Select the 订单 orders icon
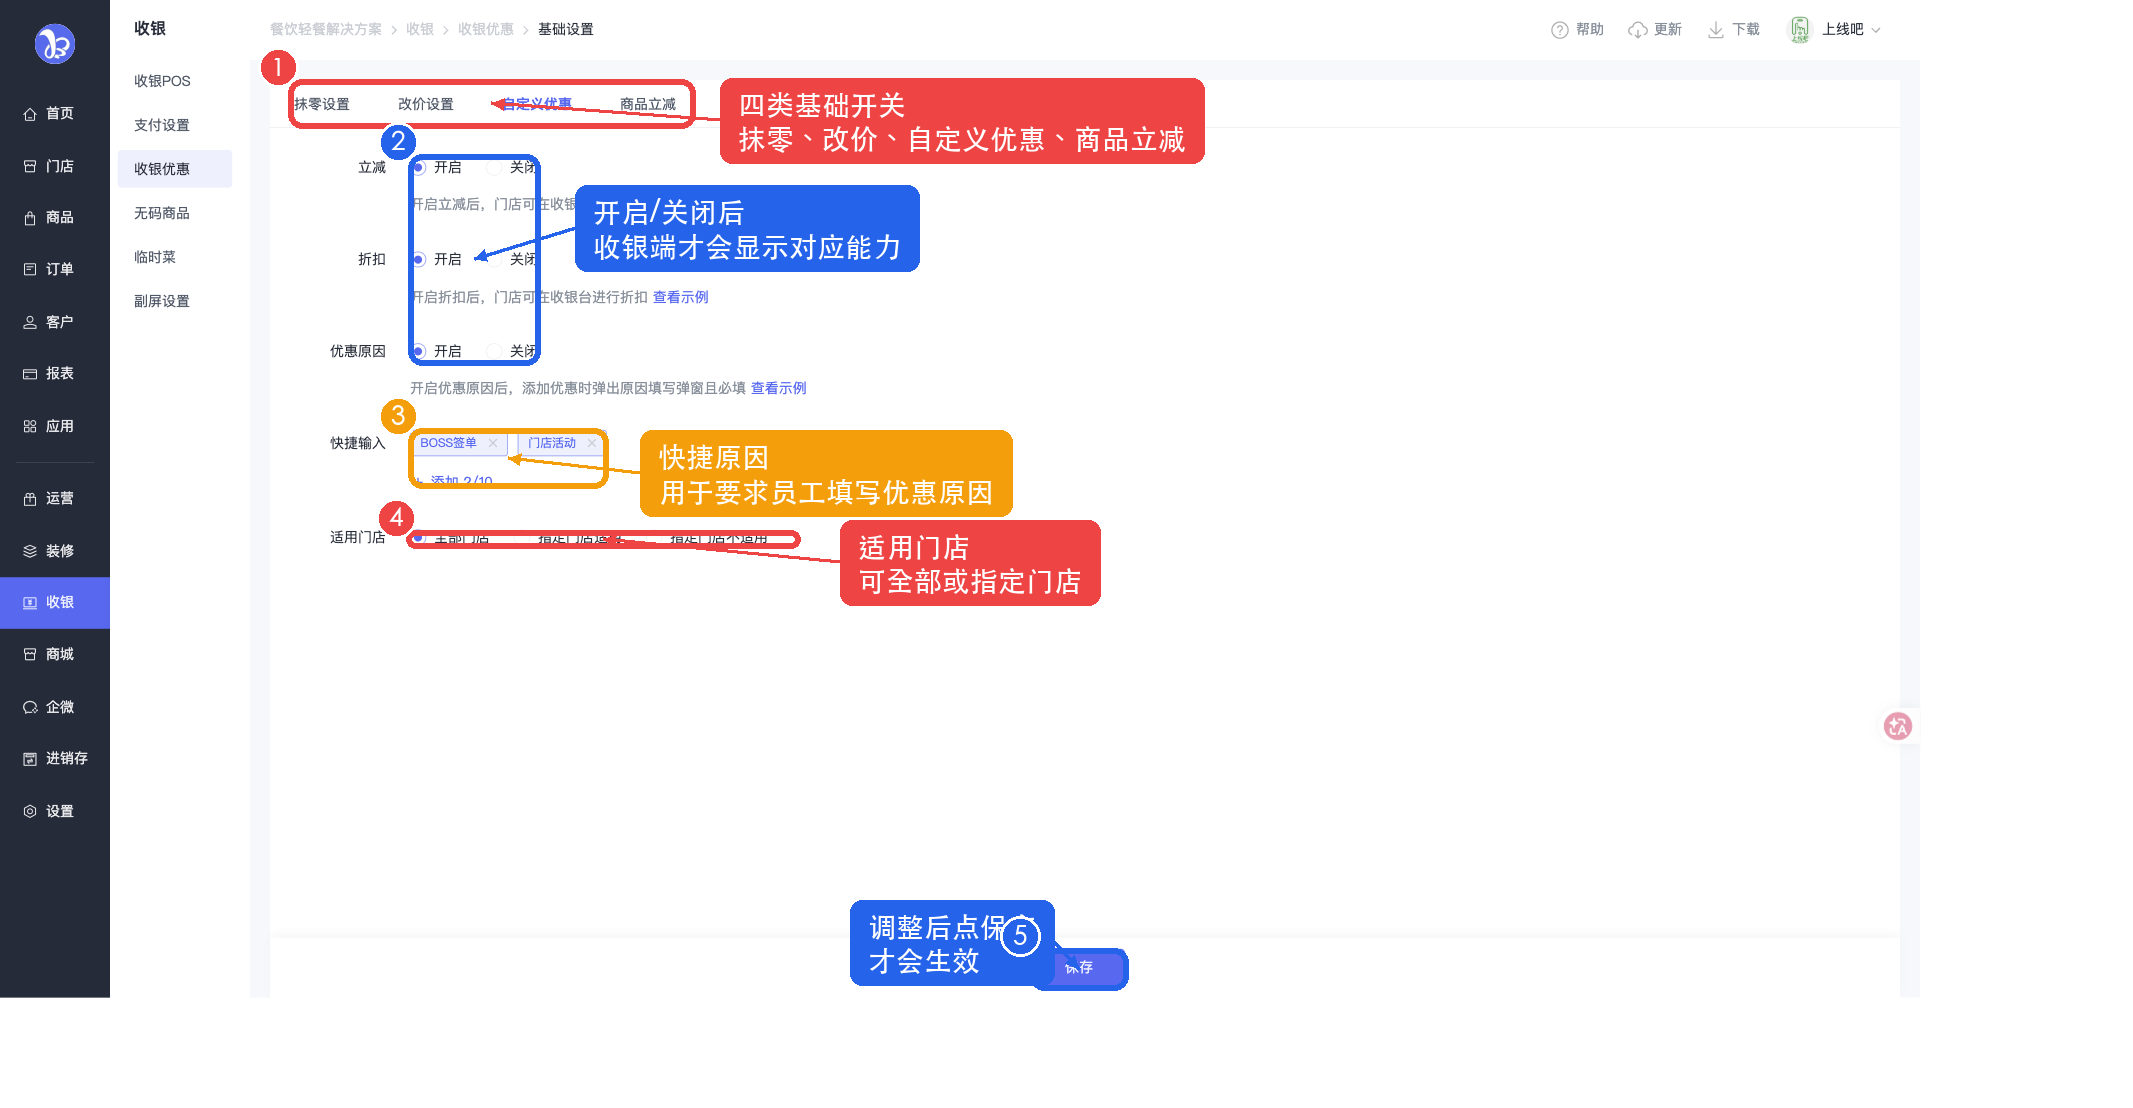 tap(30, 269)
